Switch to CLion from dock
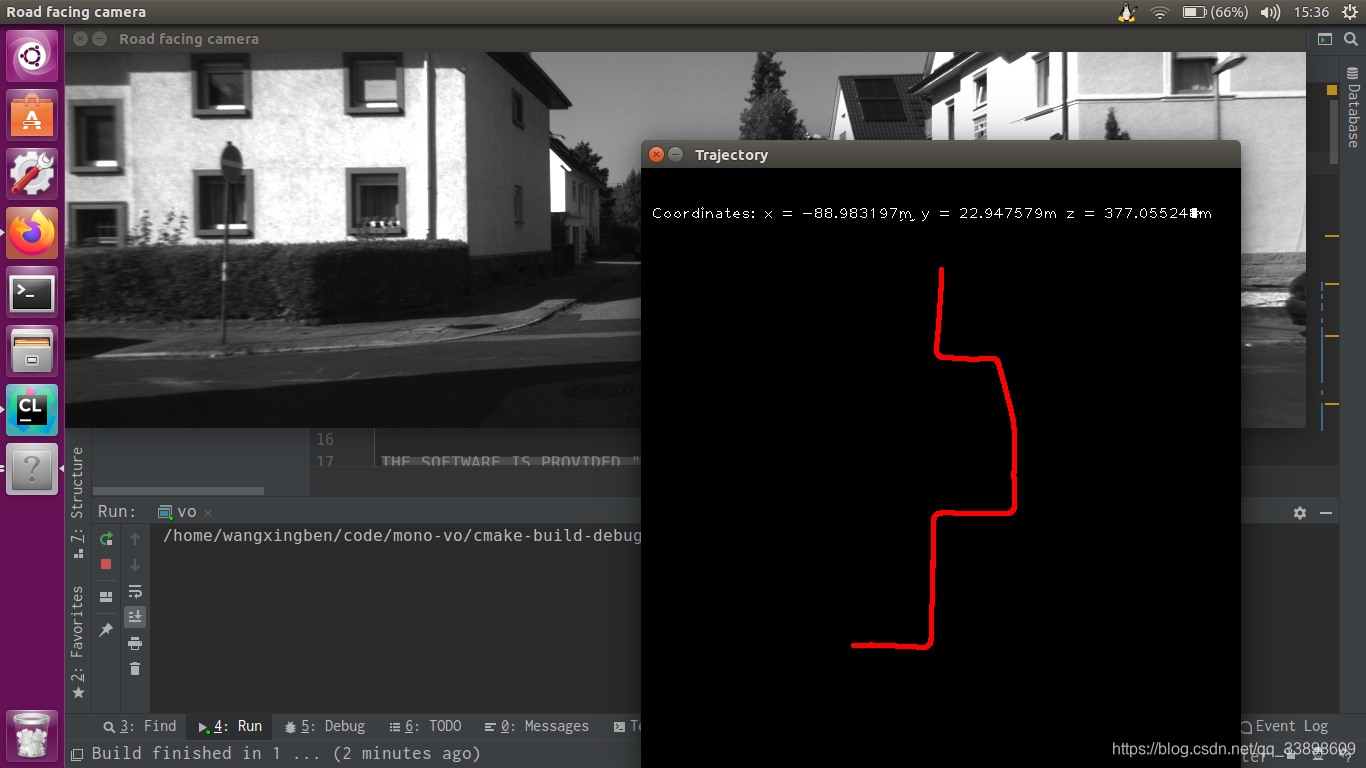The width and height of the screenshot is (1366, 768). 32,410
